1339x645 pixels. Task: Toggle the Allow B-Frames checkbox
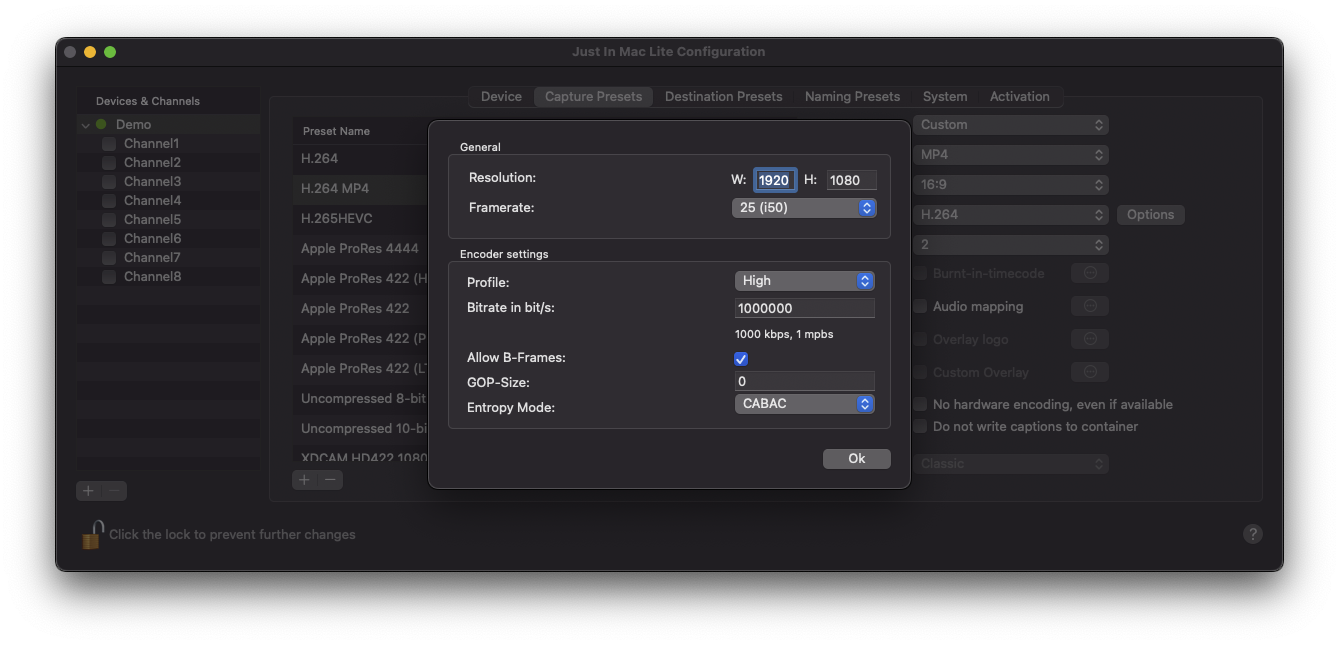point(741,358)
